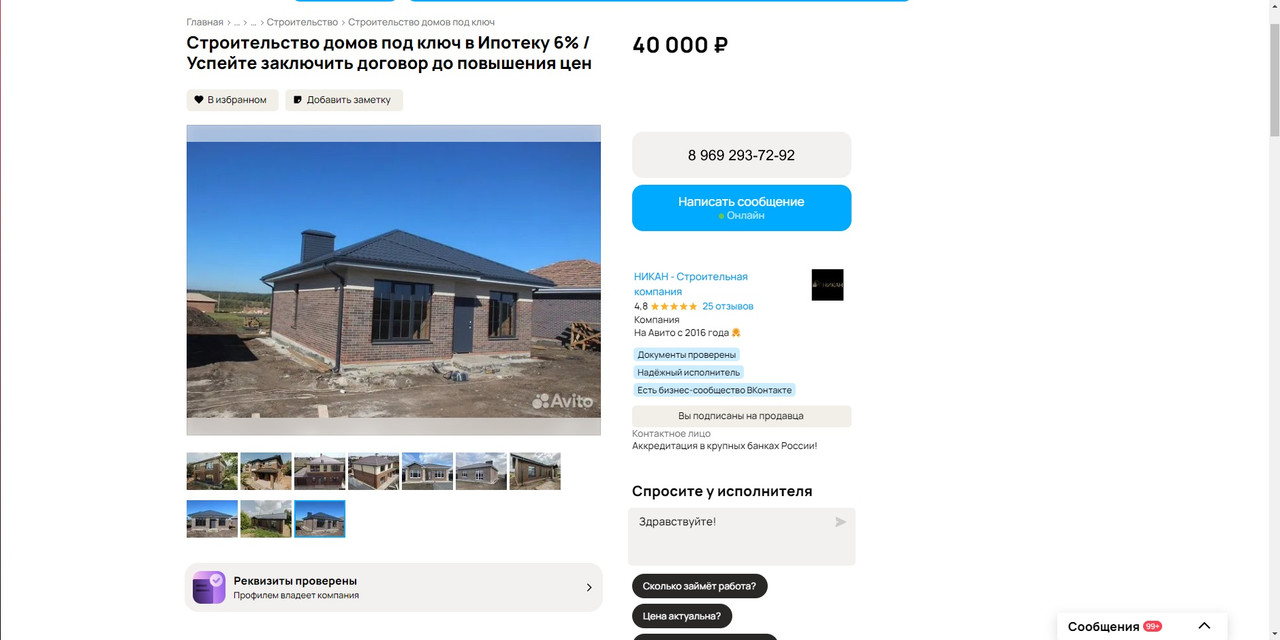Click the Здравствуйте message input field
This screenshot has width=1280, height=640.
pyautogui.click(x=741, y=537)
